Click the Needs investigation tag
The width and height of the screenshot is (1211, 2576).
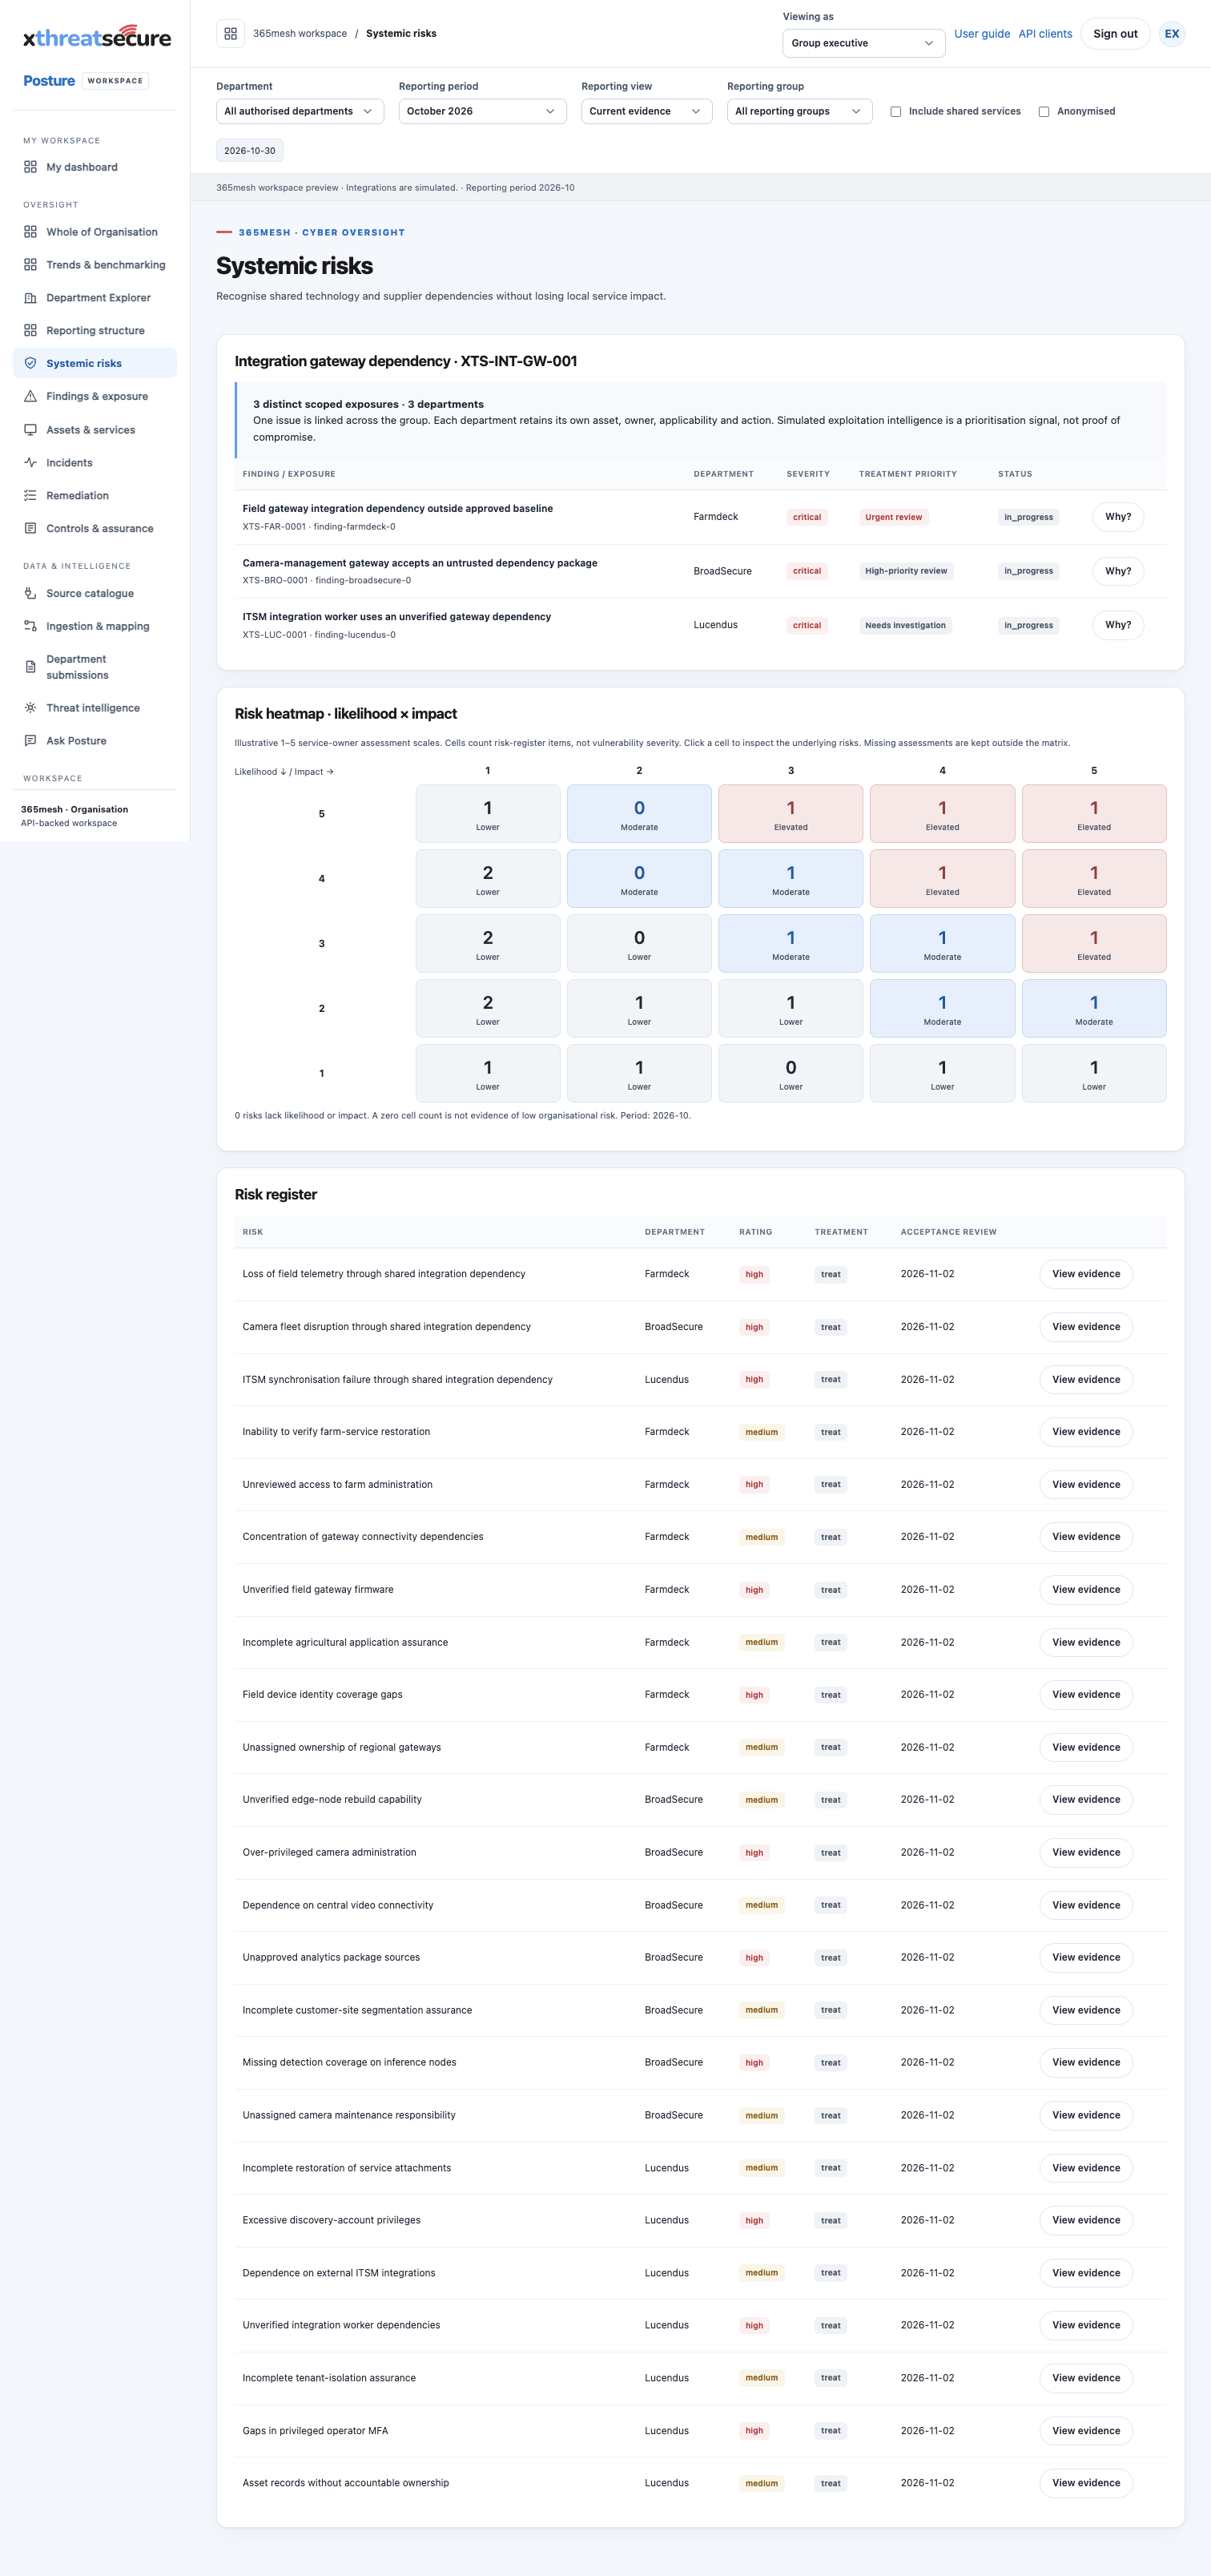click(905, 625)
